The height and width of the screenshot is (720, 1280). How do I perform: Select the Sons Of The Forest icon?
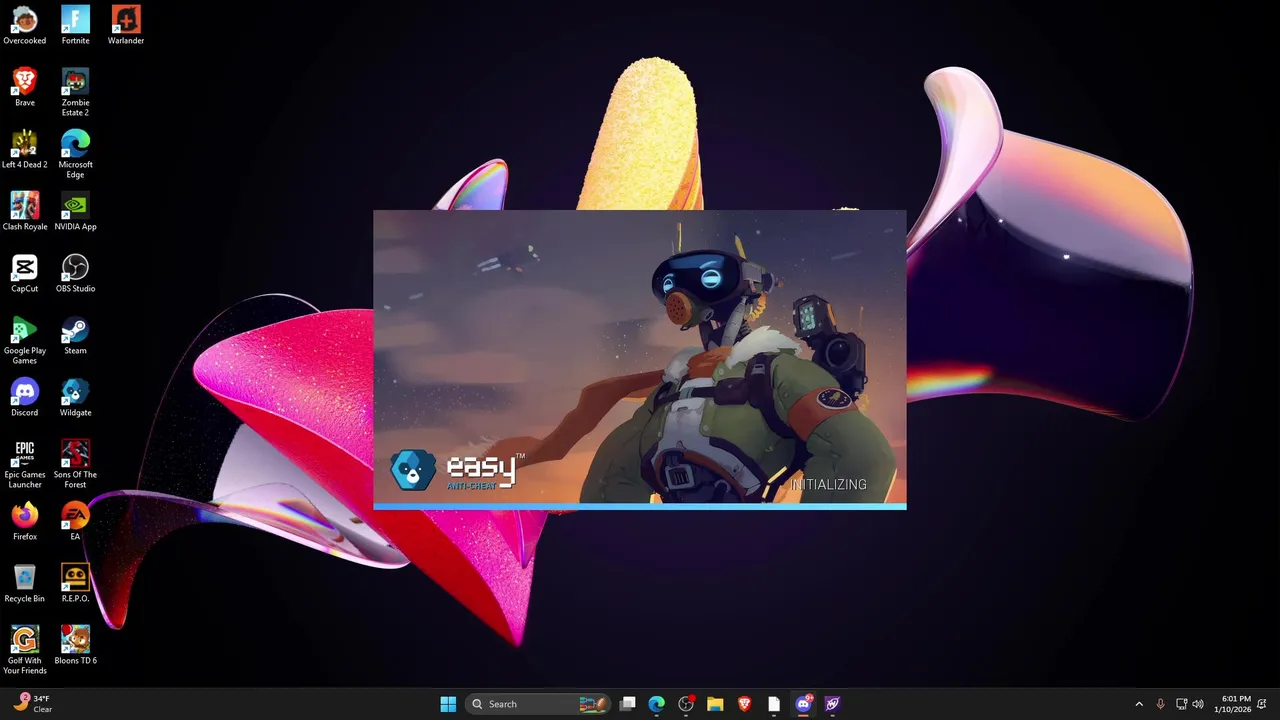pyautogui.click(x=75, y=464)
